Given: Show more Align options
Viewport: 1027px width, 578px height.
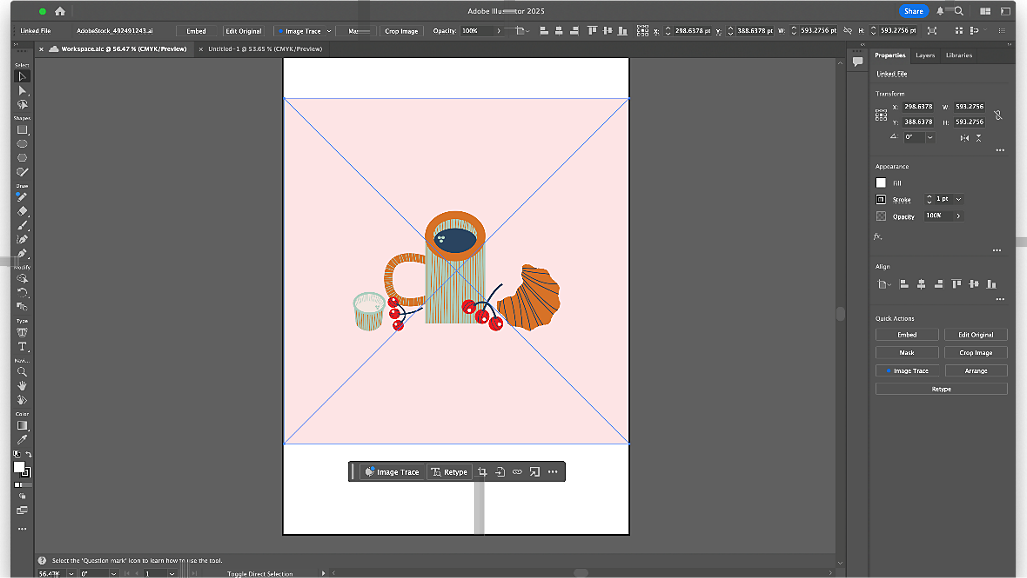Looking at the screenshot, I should coord(999,299).
